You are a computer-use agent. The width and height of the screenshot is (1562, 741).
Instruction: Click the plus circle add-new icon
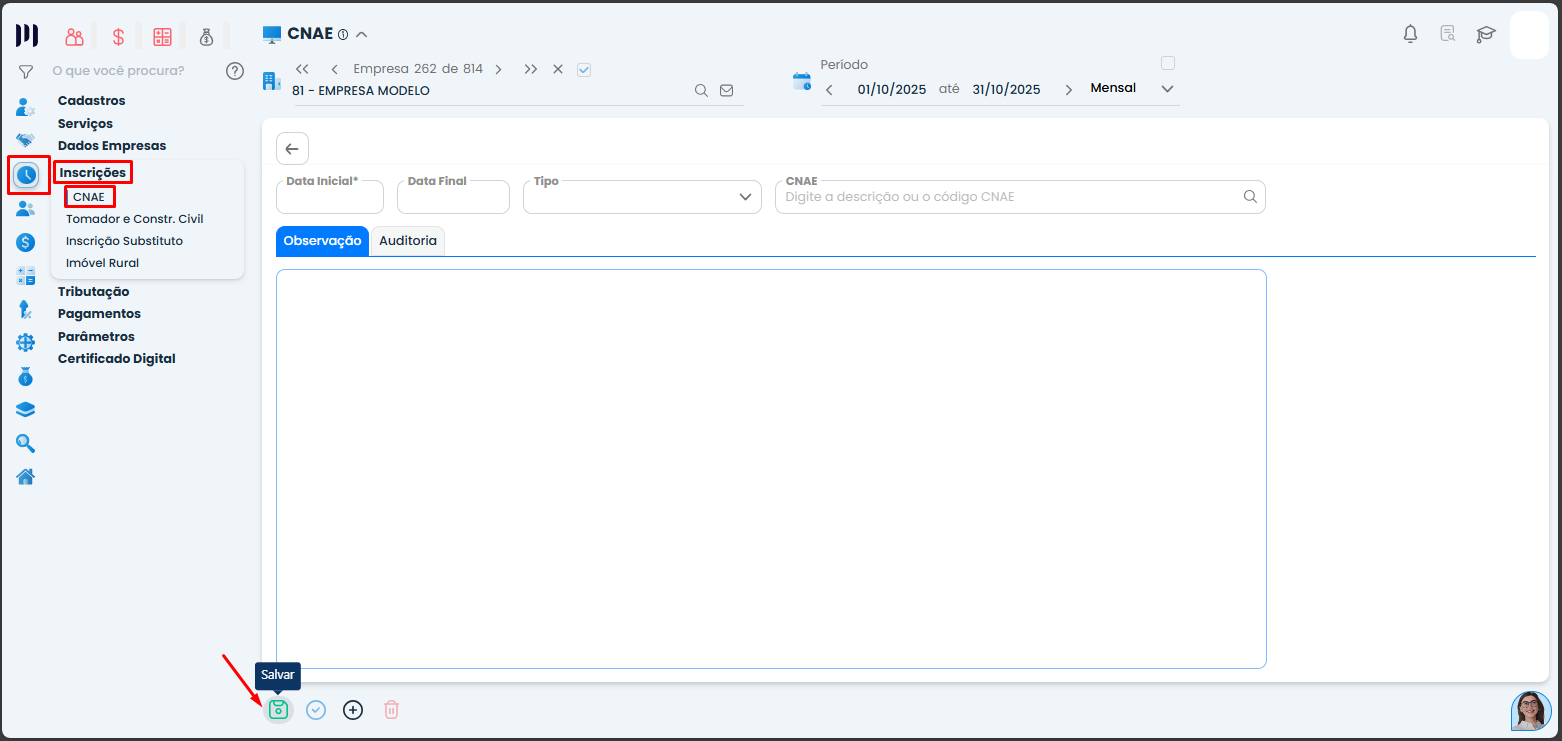(353, 710)
